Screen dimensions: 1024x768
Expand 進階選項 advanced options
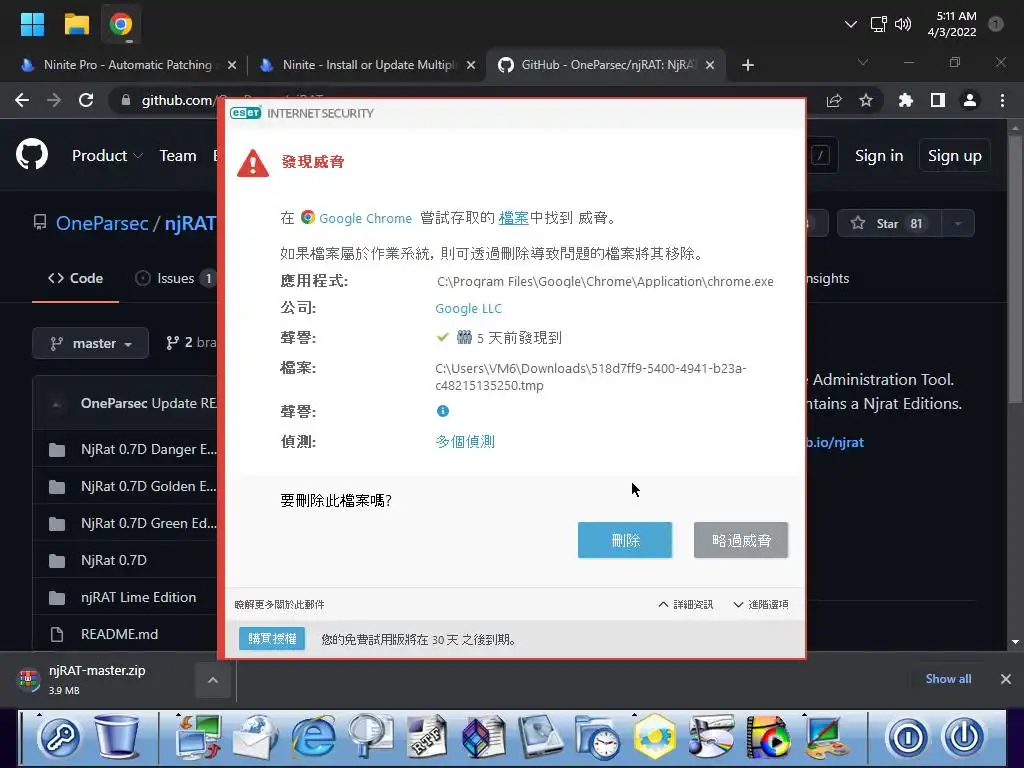click(761, 605)
